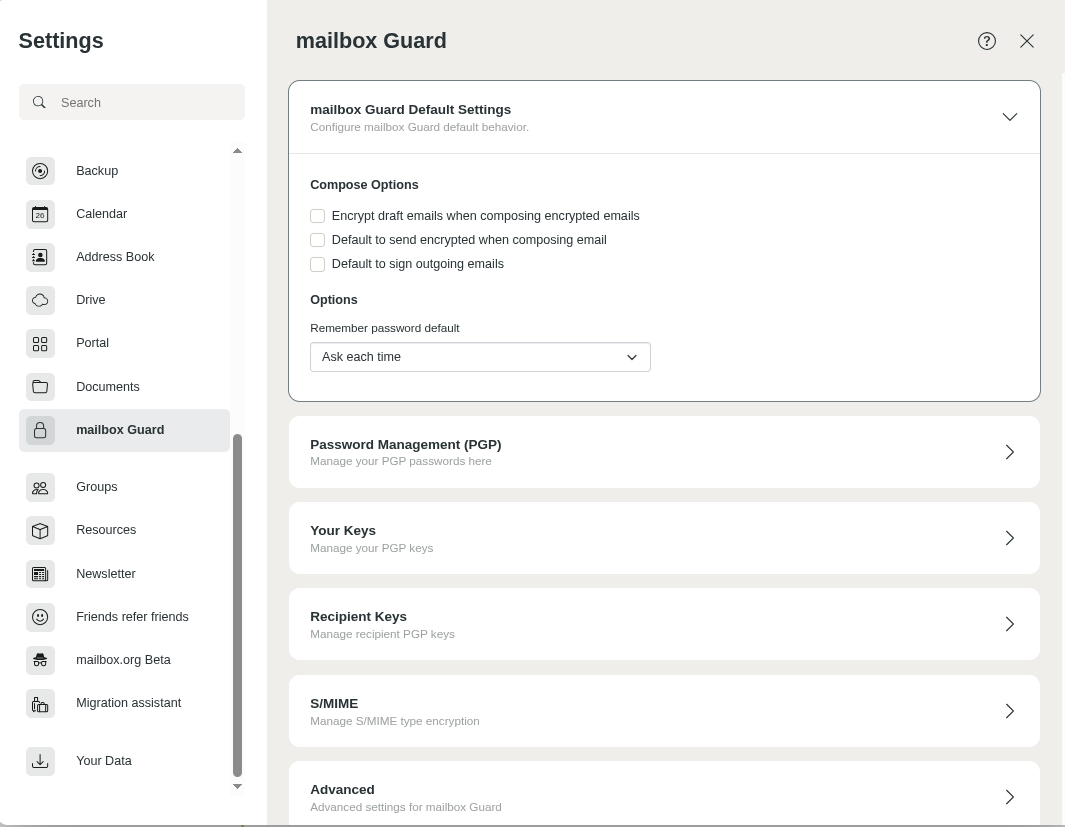Select the mailbox.org Beta icon
The width and height of the screenshot is (1065, 827).
pos(40,660)
